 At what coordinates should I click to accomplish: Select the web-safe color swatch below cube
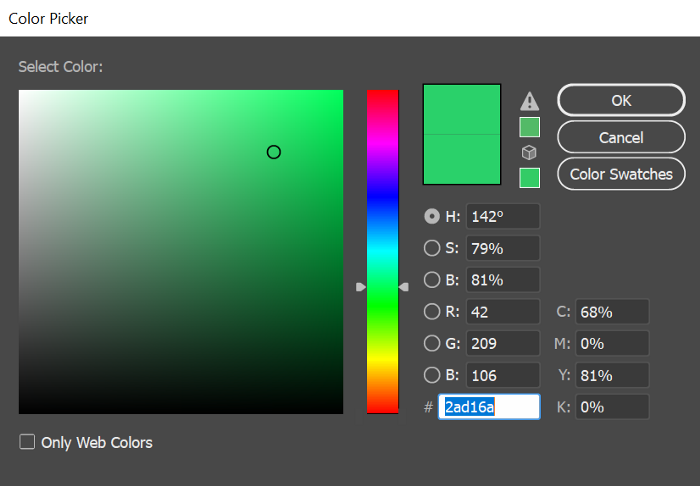[529, 178]
